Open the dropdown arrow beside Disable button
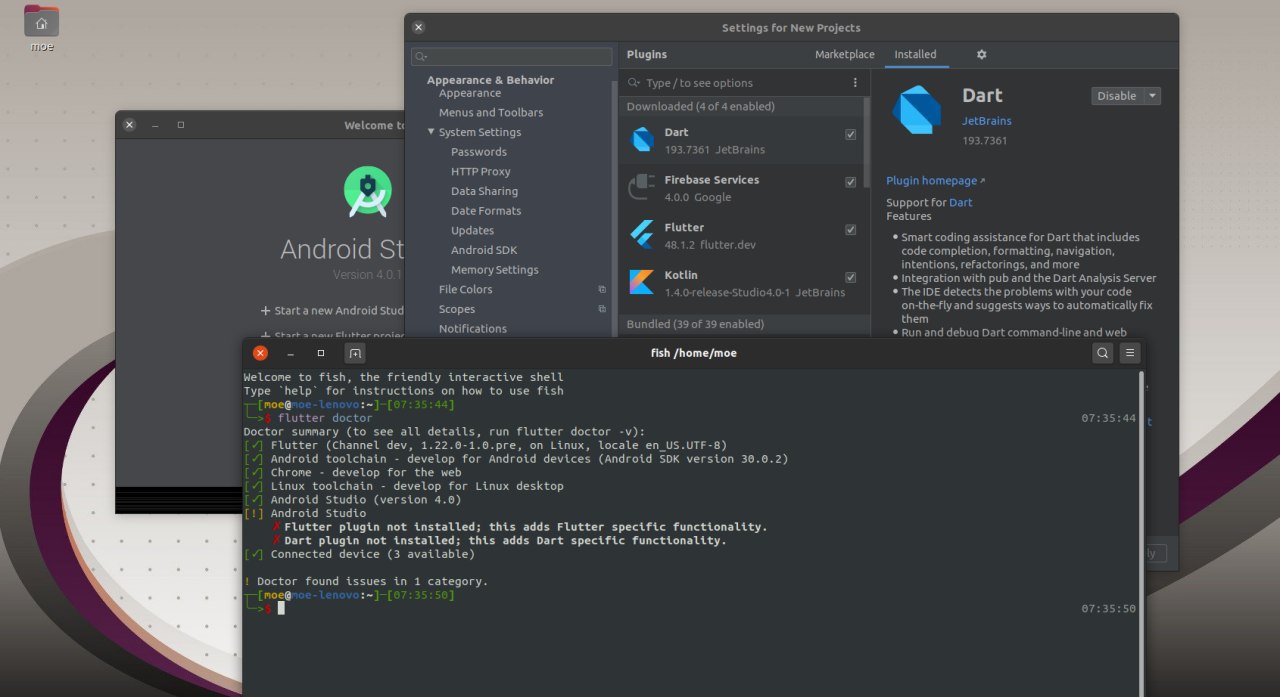 [1152, 96]
